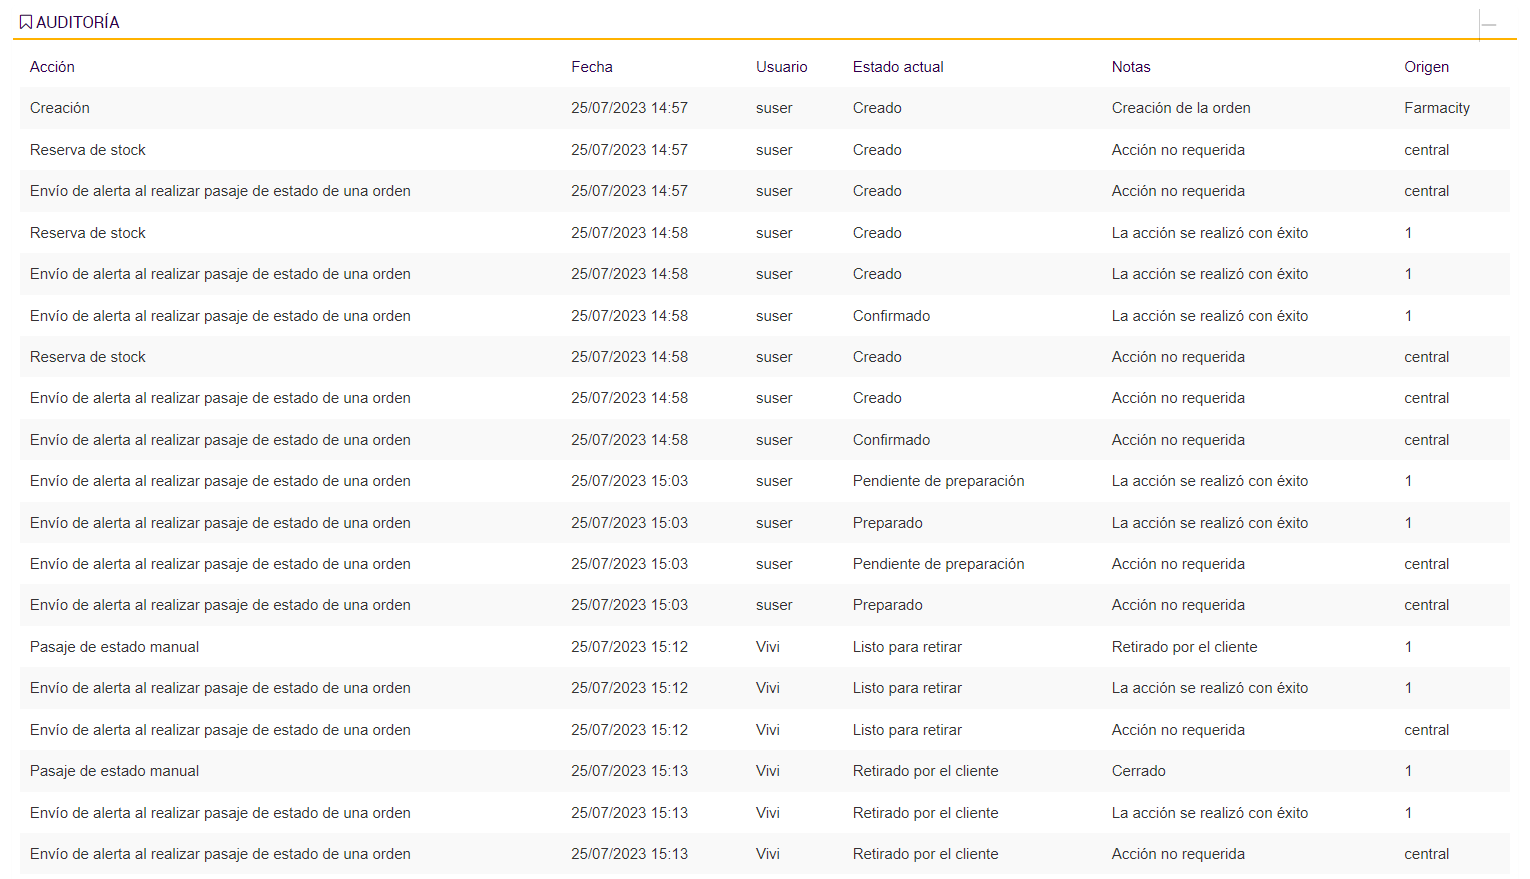This screenshot has width=1530, height=879.
Task: Click the 'Creación de la orden' note
Action: click(1181, 108)
